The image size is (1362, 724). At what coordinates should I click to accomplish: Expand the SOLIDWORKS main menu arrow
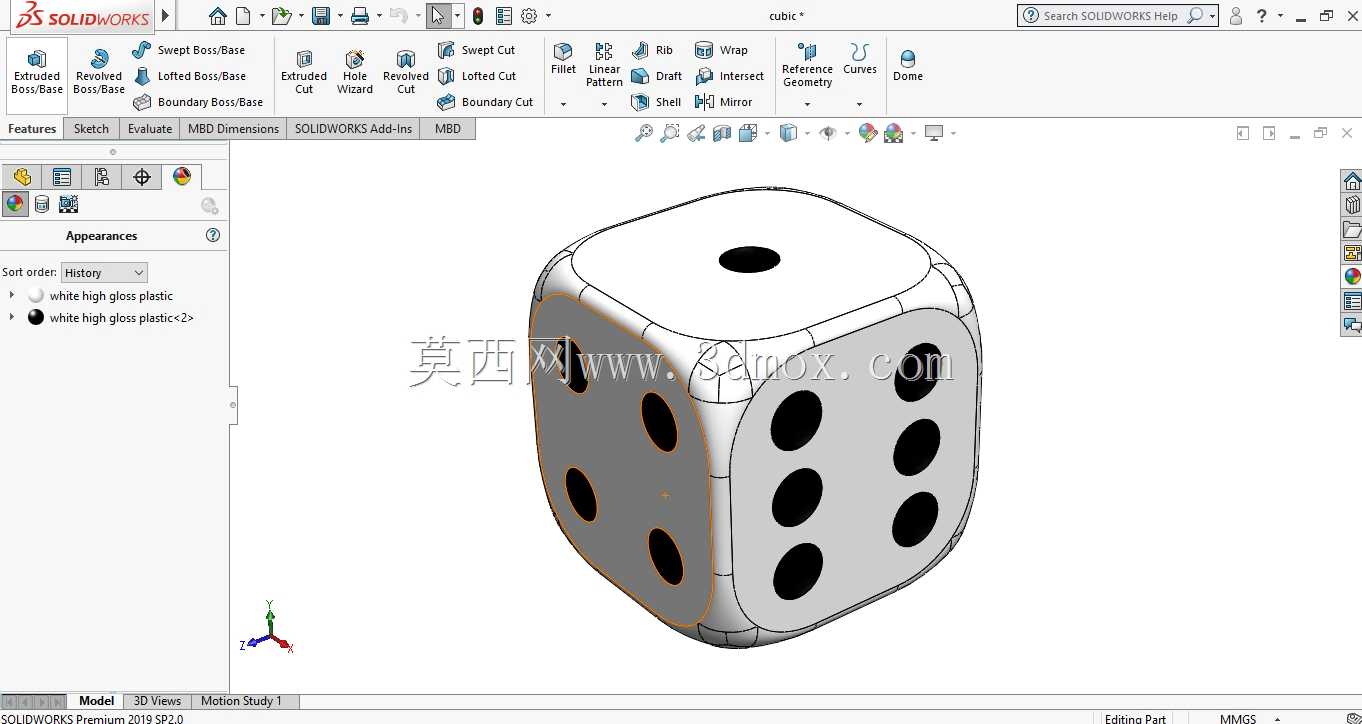pyautogui.click(x=166, y=16)
